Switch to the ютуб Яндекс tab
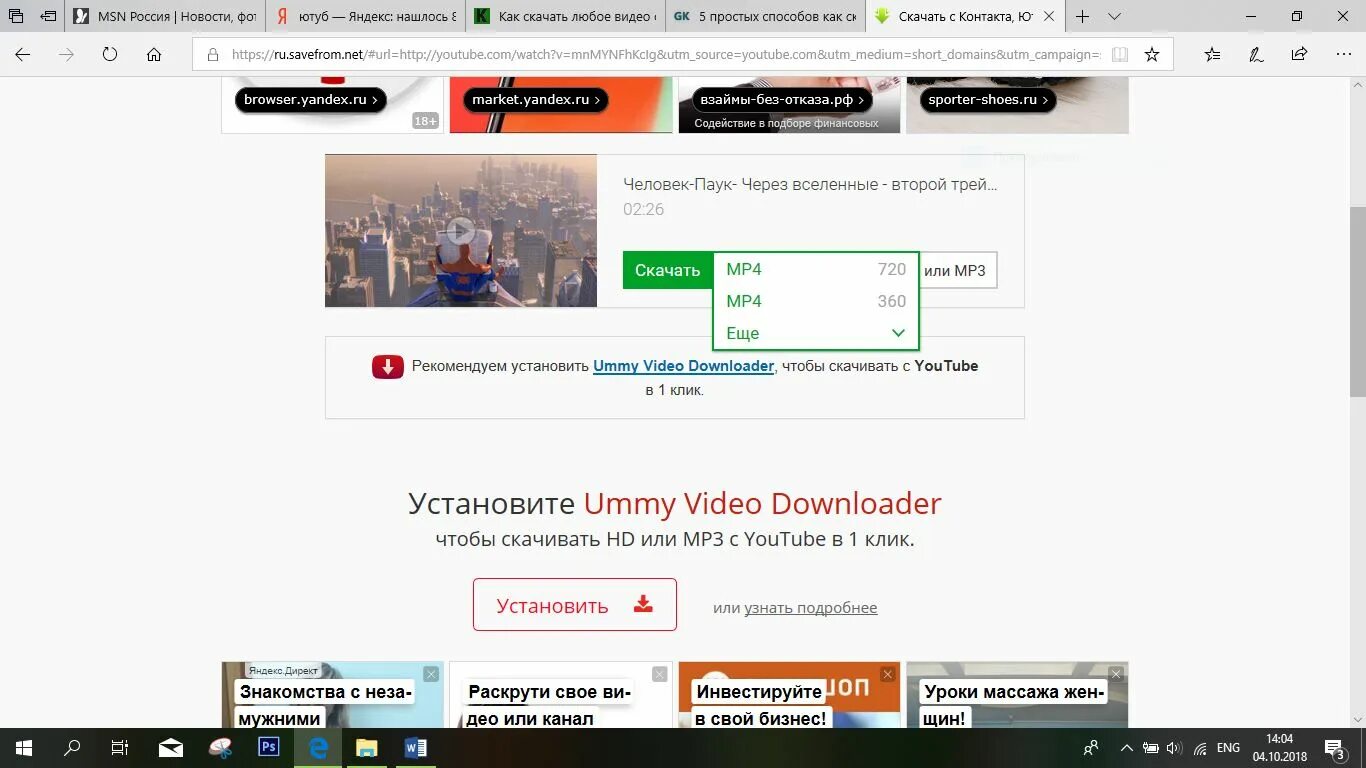The image size is (1366, 768). click(365, 16)
